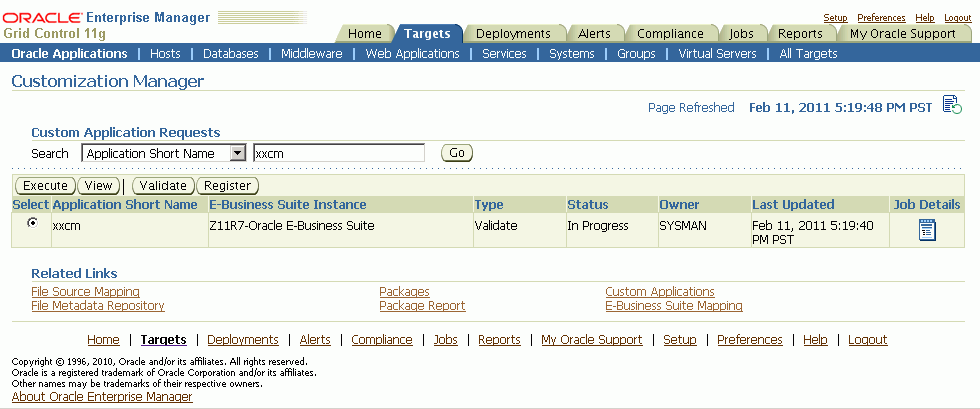Click the Go search button
Viewport: 980px width, 409px height.
(457, 153)
